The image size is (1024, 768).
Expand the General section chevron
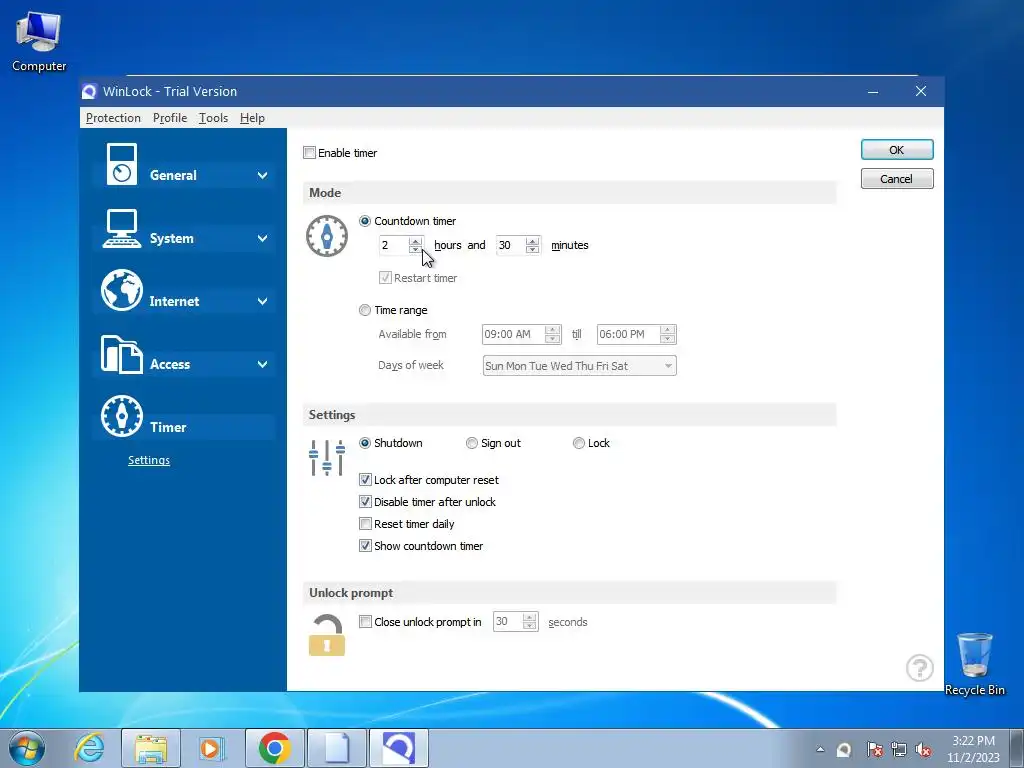point(263,176)
